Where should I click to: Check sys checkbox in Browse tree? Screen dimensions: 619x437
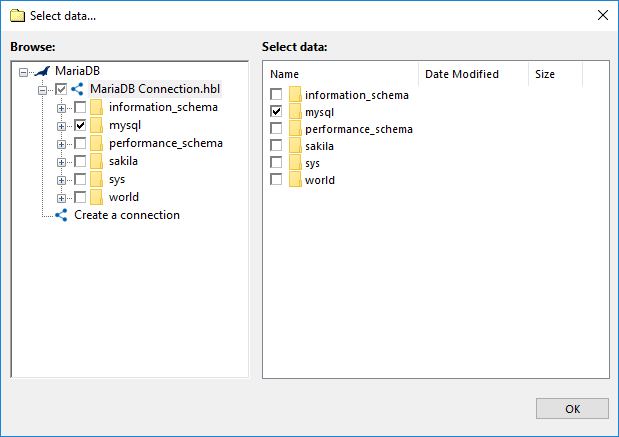80,180
